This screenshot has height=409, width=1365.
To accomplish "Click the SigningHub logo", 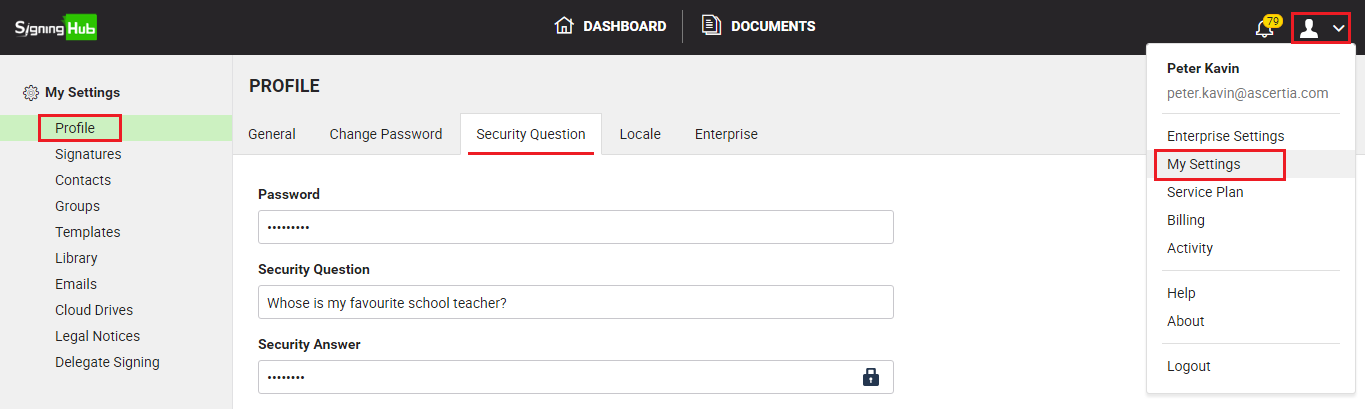I will point(56,27).
